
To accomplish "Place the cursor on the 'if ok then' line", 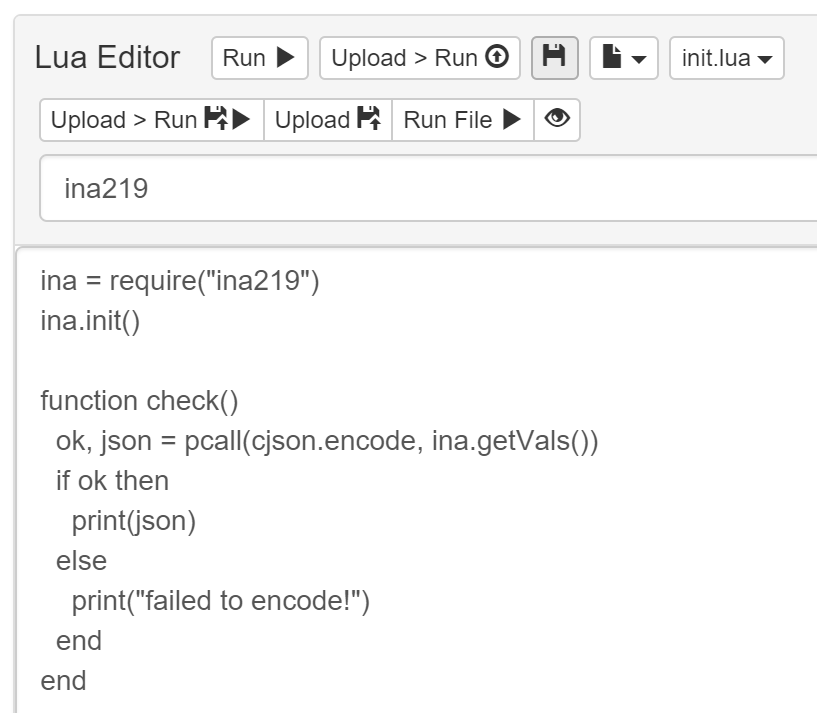I will click(112, 481).
